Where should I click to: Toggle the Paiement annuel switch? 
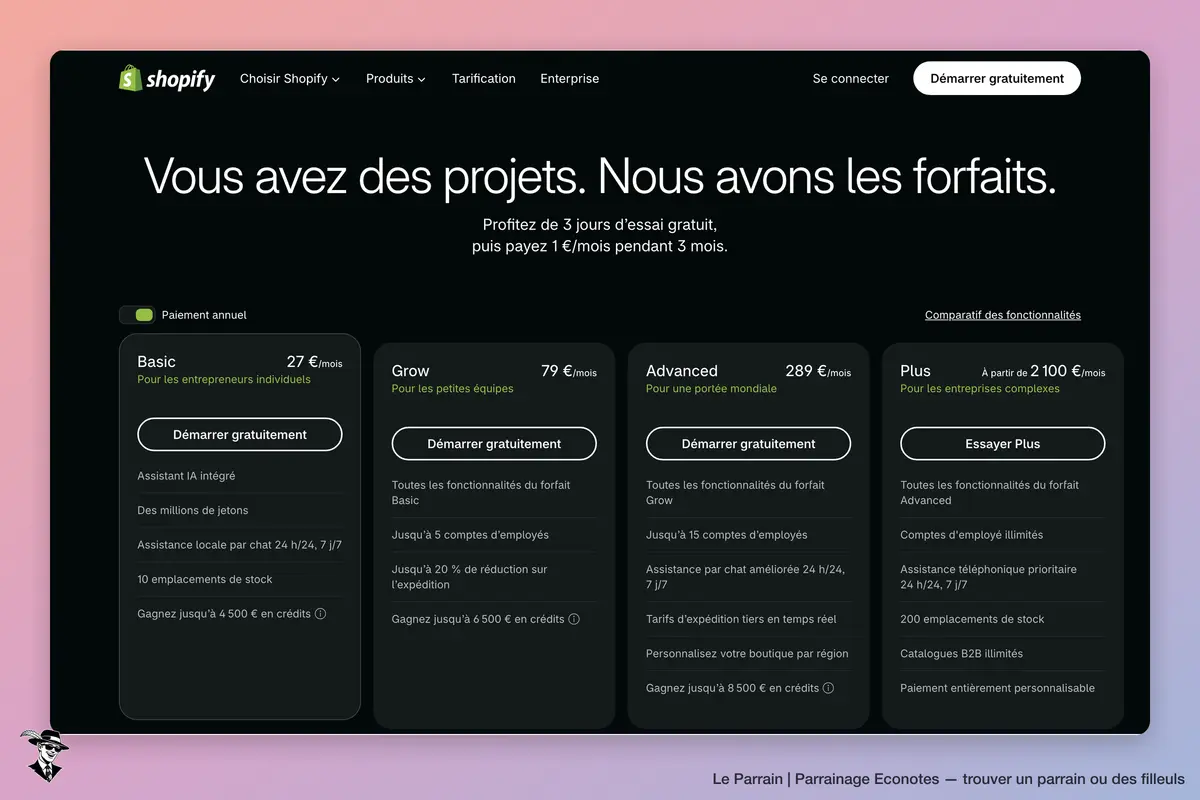[x=137, y=315]
